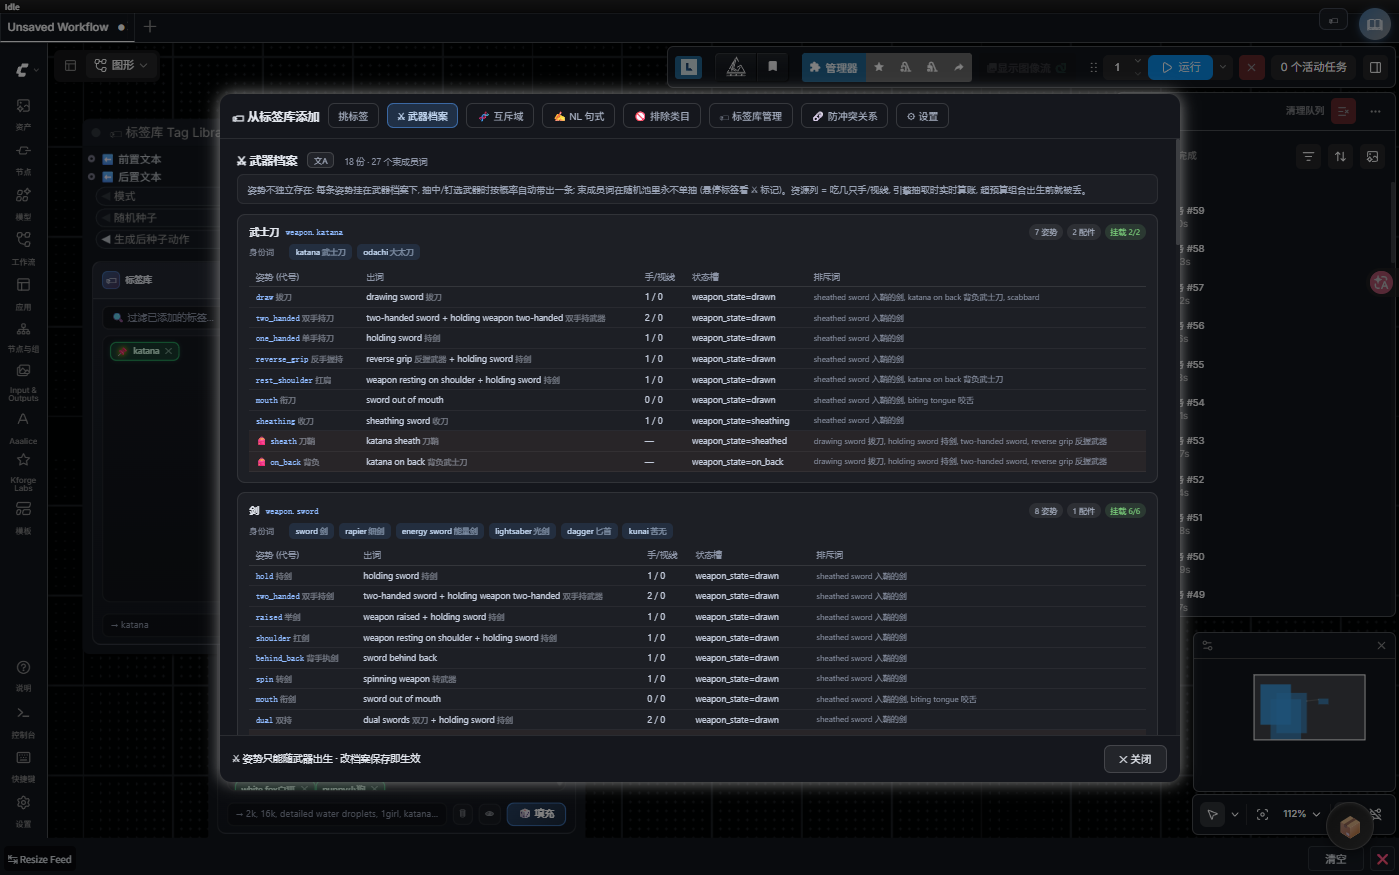Open the 应用 apps sidebar panel
The image size is (1399, 875).
(x=23, y=291)
